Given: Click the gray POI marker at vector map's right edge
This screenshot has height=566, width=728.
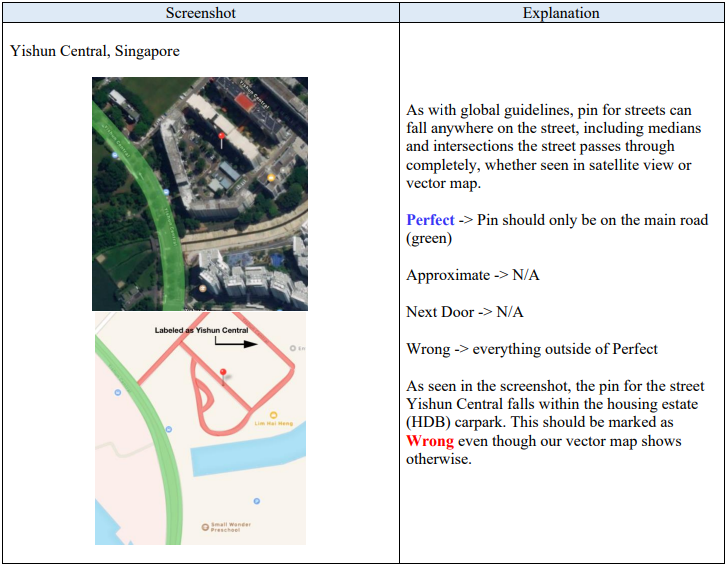Looking at the screenshot, I should [x=292, y=348].
